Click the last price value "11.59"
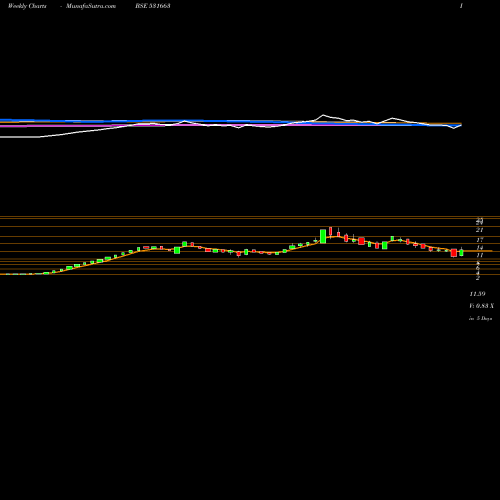 coord(477,294)
